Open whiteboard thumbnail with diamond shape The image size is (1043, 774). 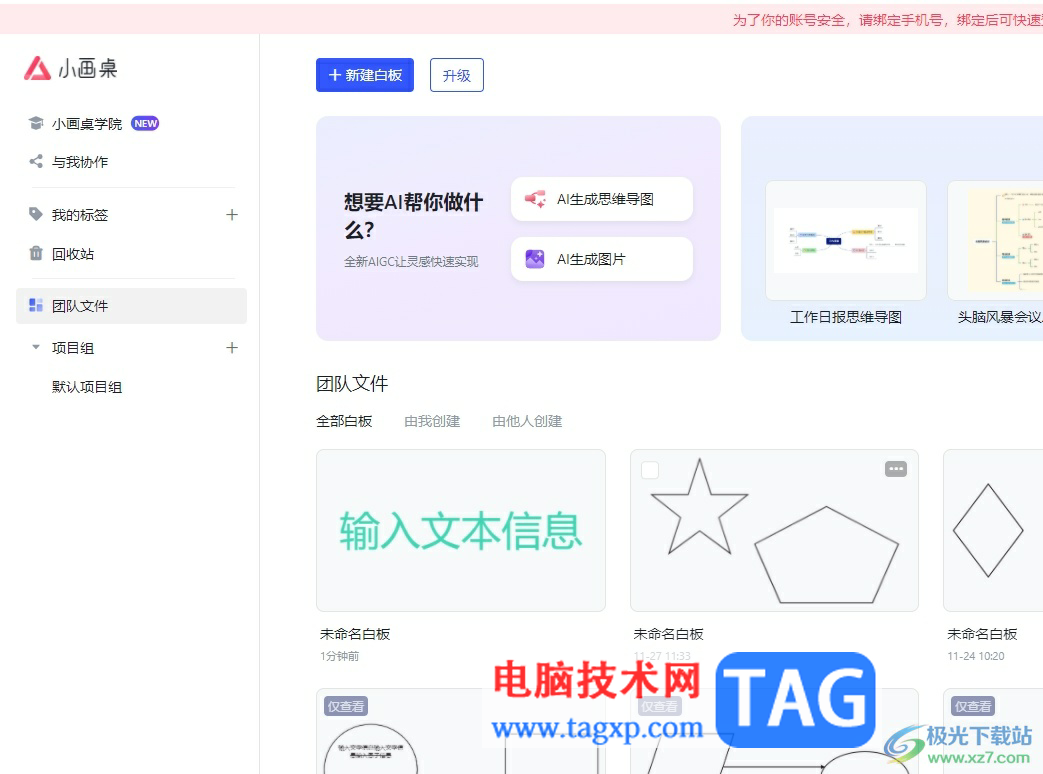click(x=993, y=531)
